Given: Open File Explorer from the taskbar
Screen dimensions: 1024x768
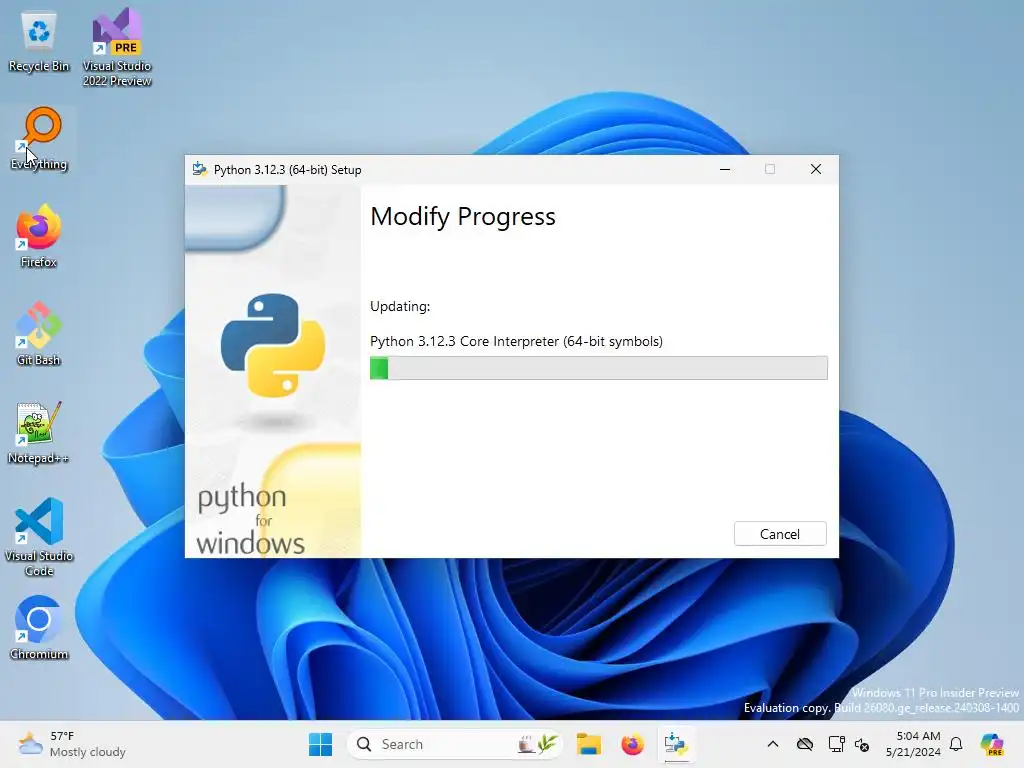Looking at the screenshot, I should pos(588,744).
